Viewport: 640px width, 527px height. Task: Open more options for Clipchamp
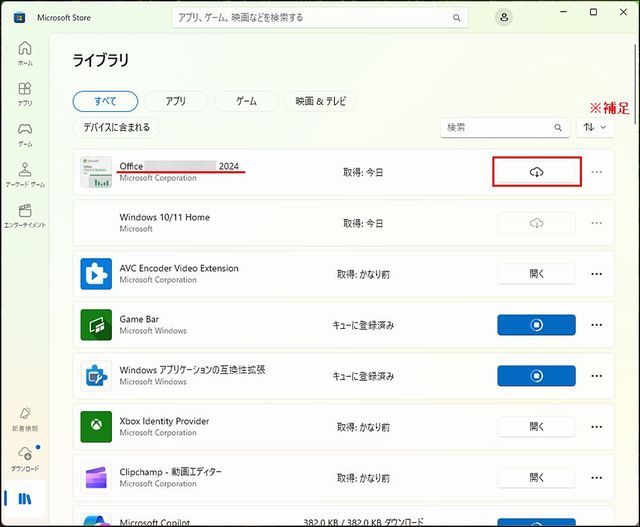[596, 478]
